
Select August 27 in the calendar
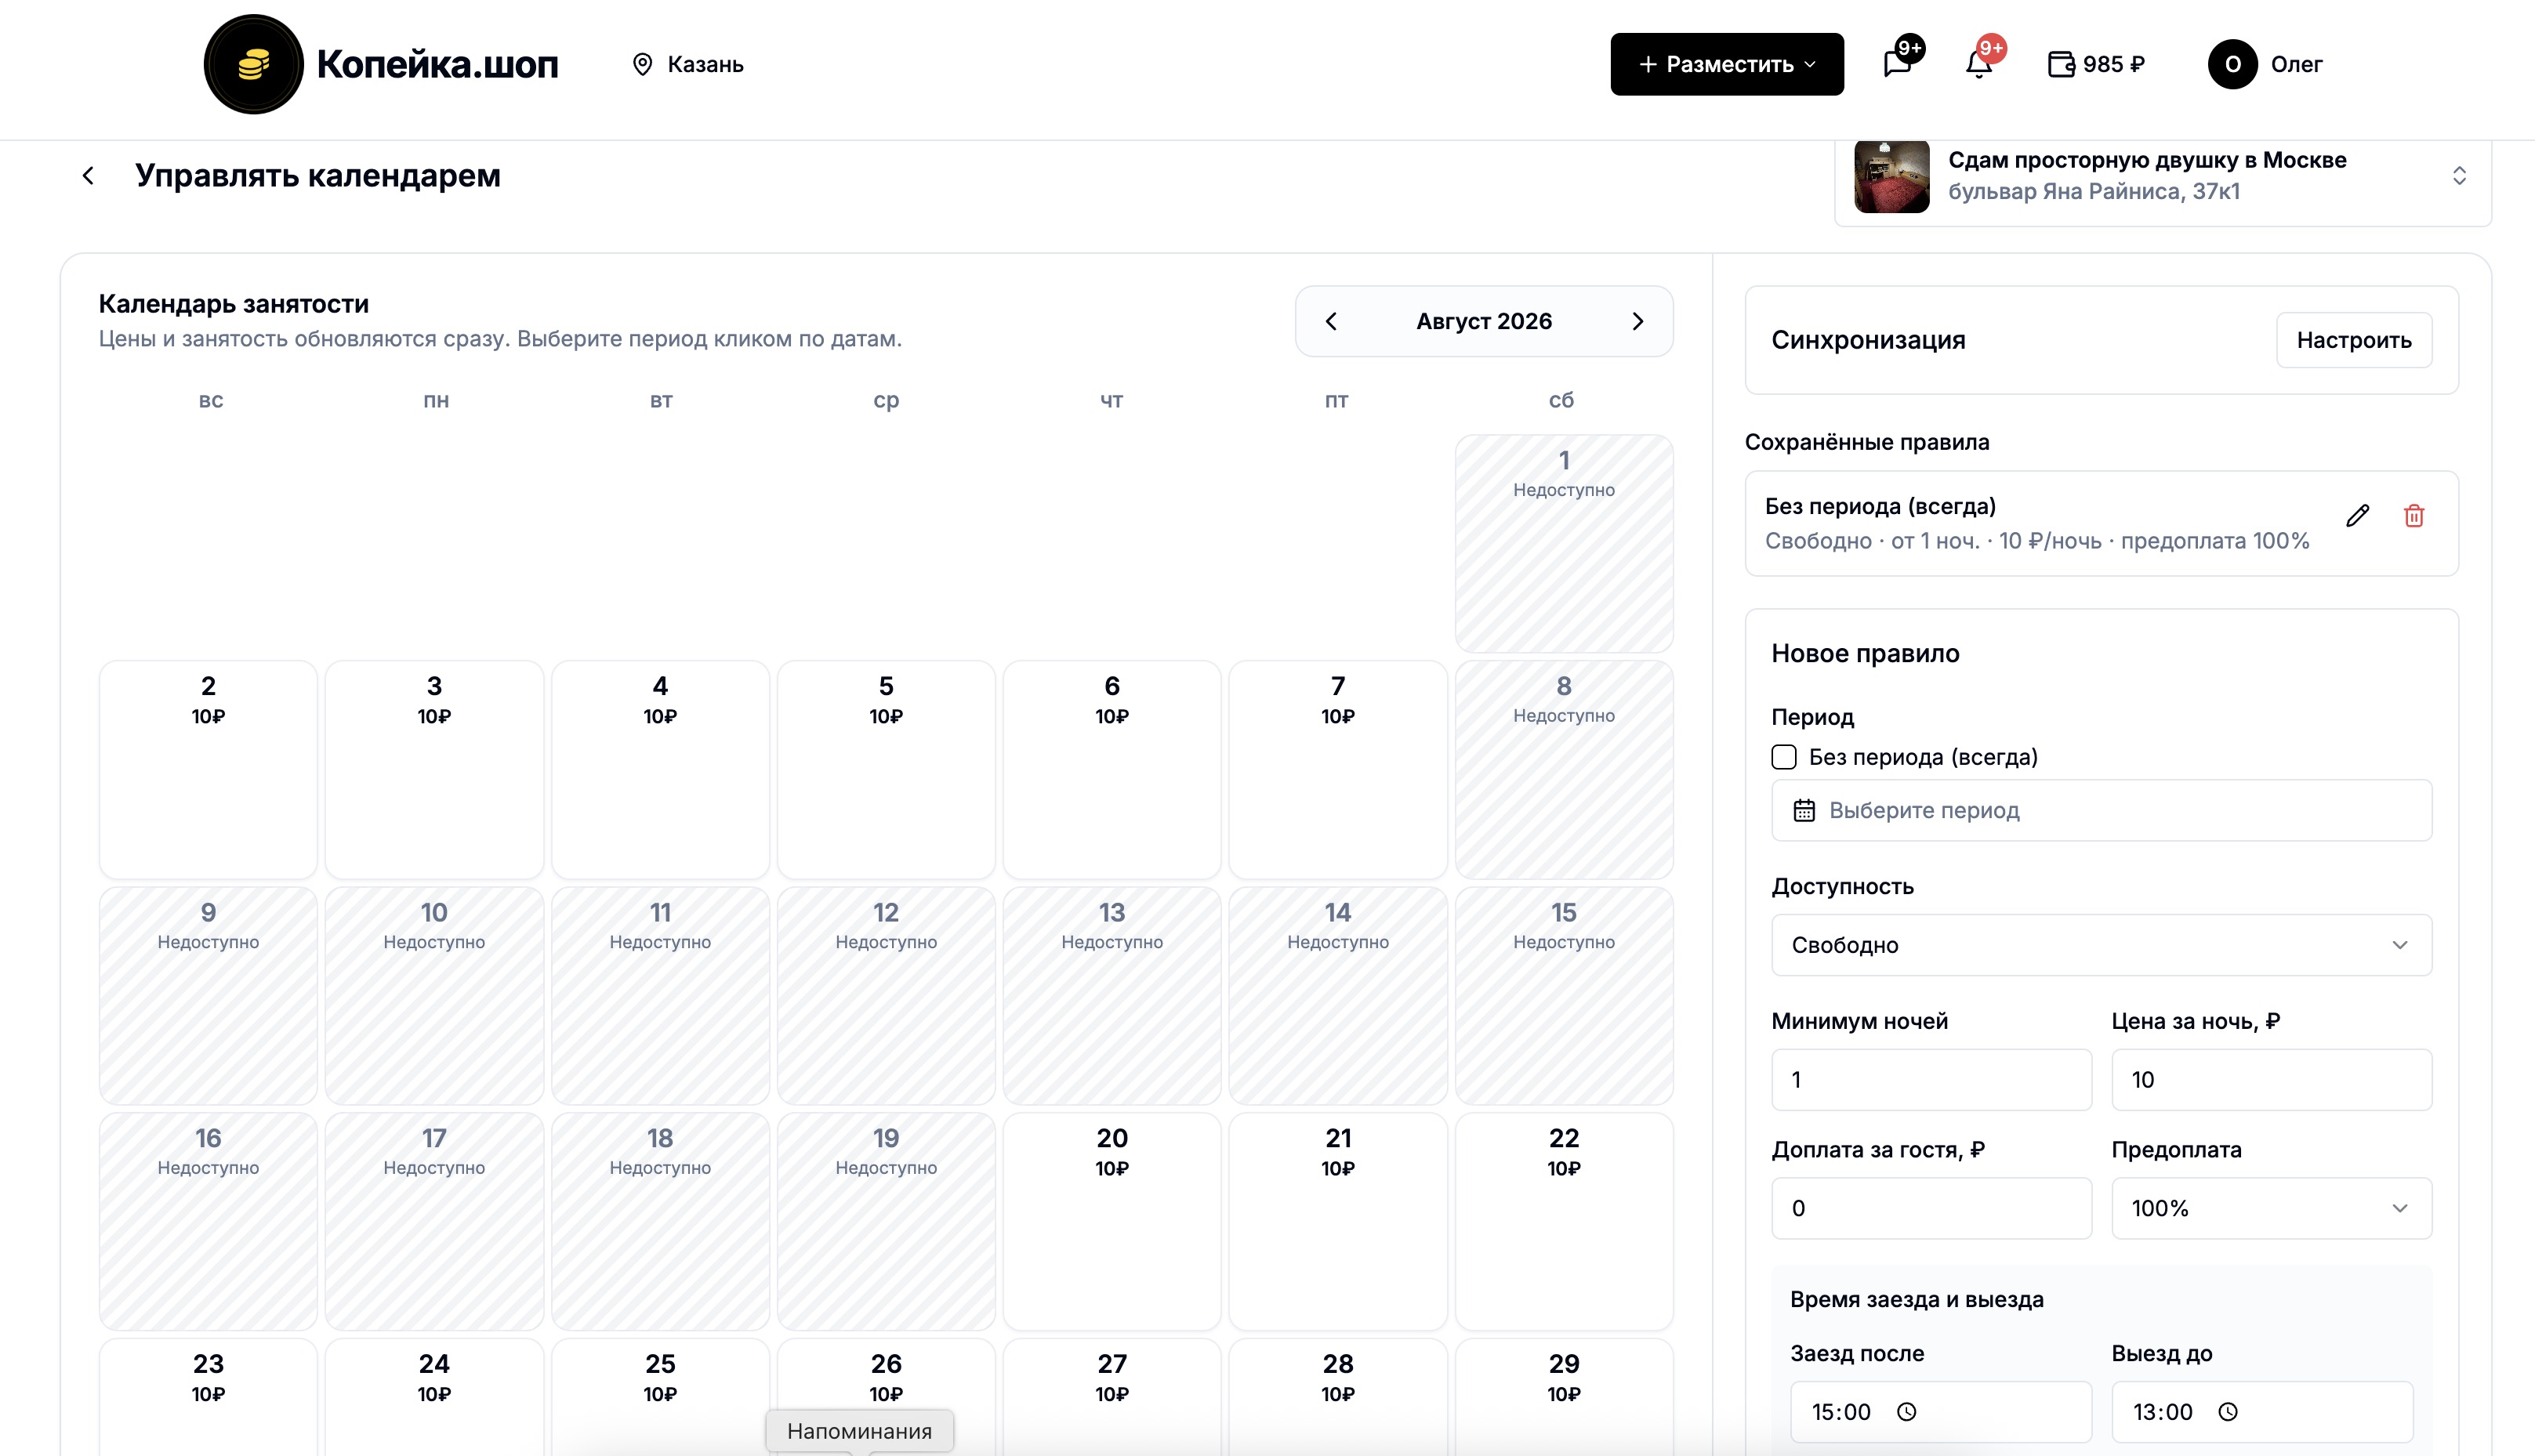tap(1112, 1397)
